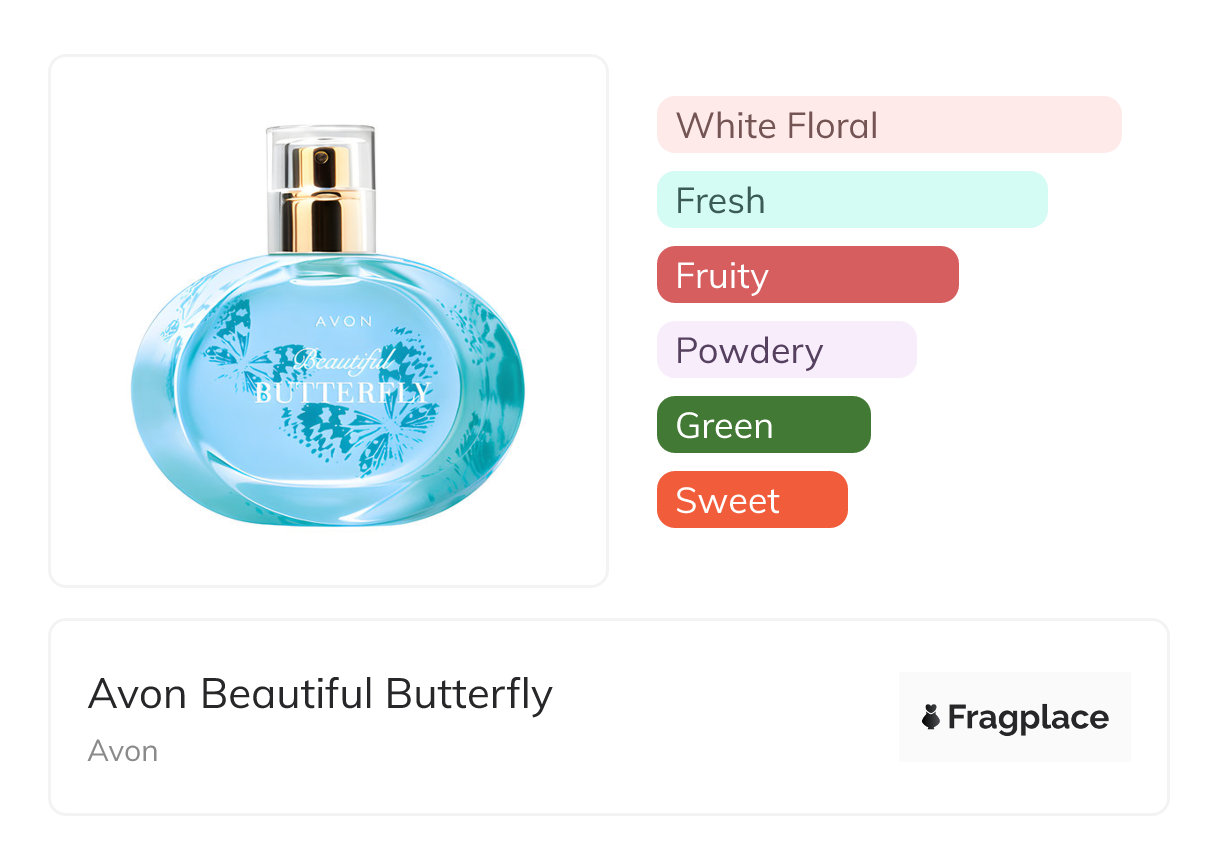Image resolution: width=1218 pixels, height=864 pixels.
Task: Select the orange Sweet accord bar
Action: (x=751, y=500)
